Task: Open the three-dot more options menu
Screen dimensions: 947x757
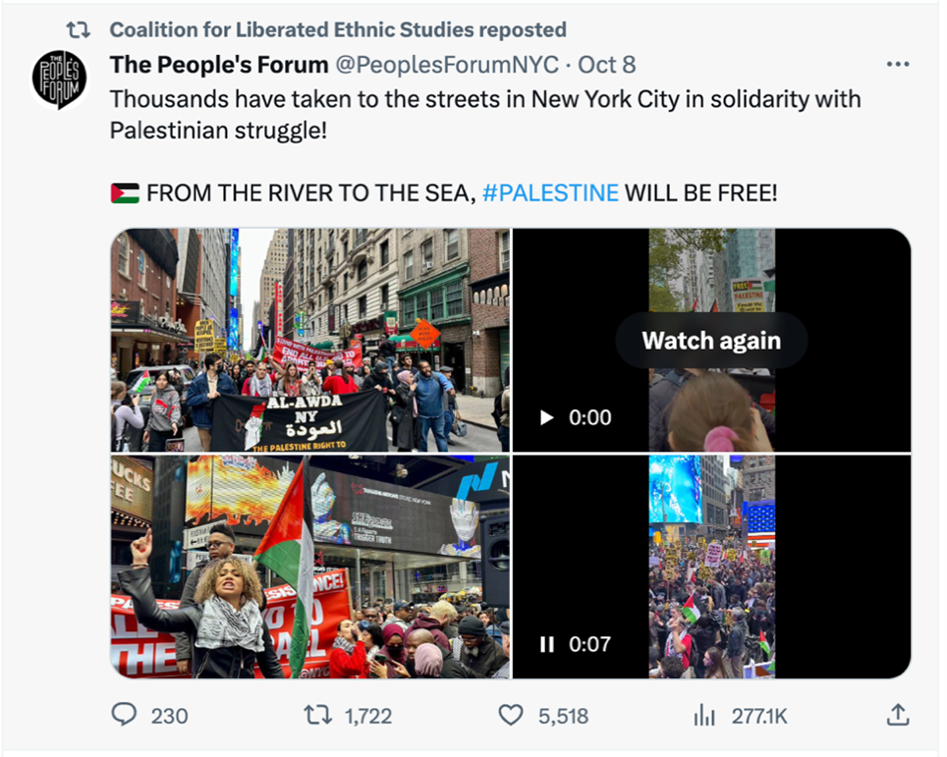Action: 898,64
